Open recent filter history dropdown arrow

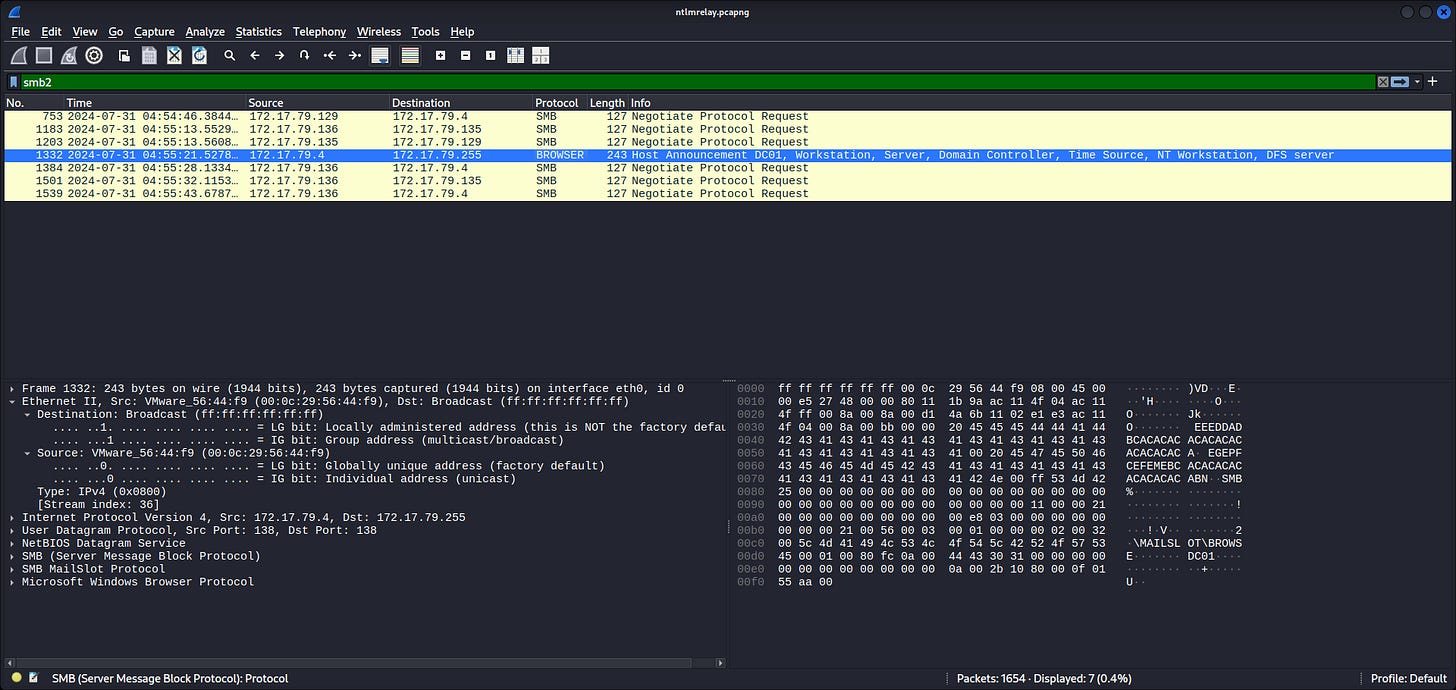coord(1417,82)
